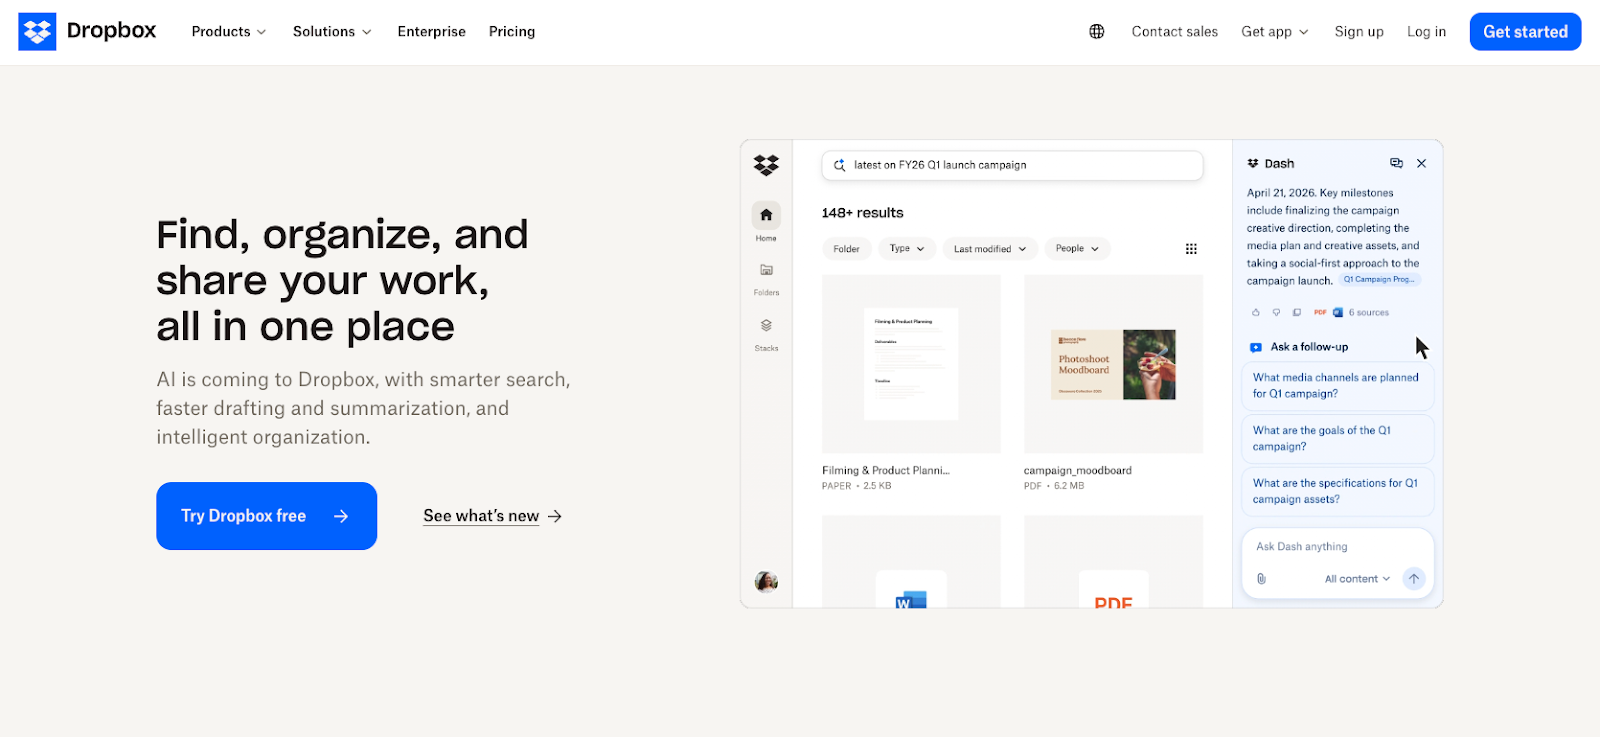The width and height of the screenshot is (1600, 737).
Task: Copy the Dash answer
Action: click(x=1297, y=312)
